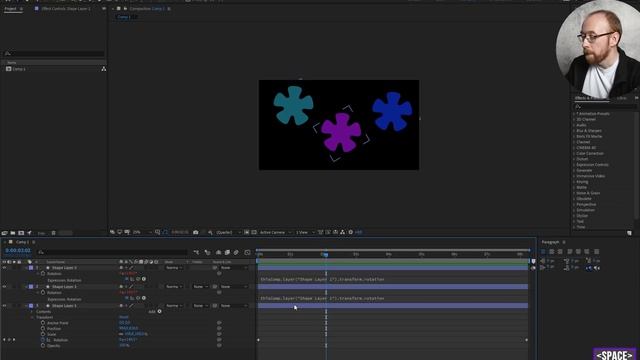Screen dimensions: 640x360
Task: Hide the first layer with its eye icon
Action: coord(4,268)
